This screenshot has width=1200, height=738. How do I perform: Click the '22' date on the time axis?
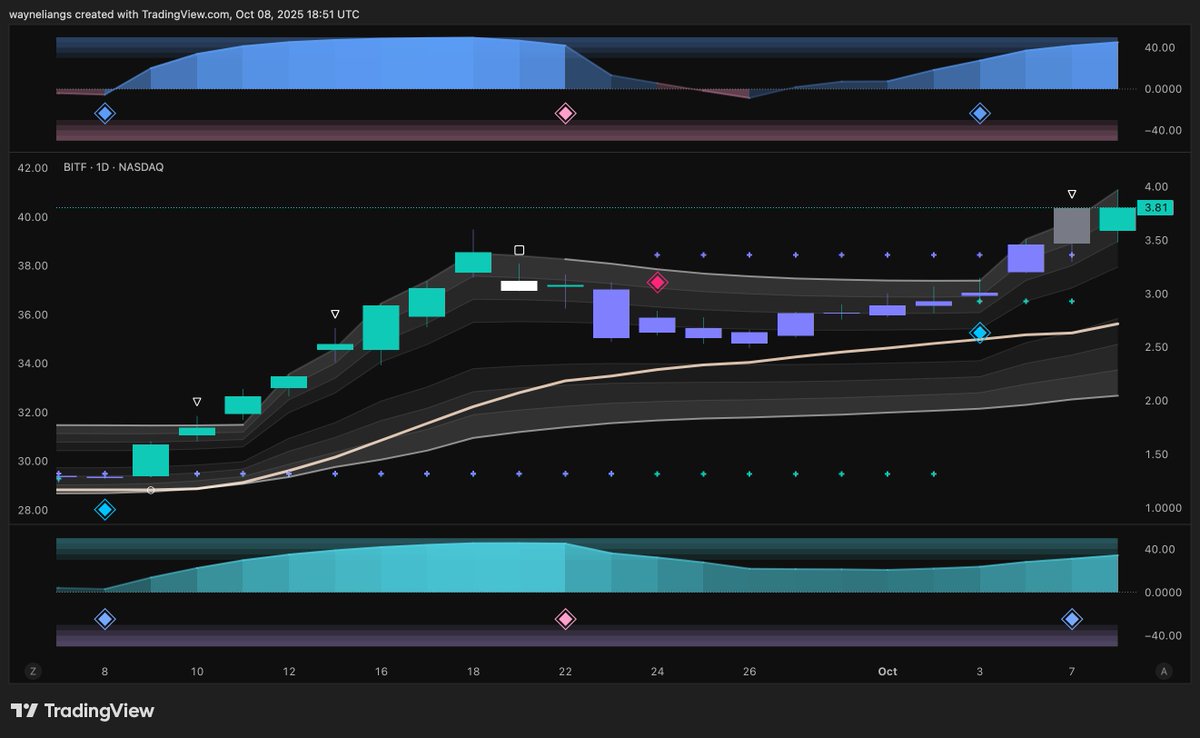(565, 672)
